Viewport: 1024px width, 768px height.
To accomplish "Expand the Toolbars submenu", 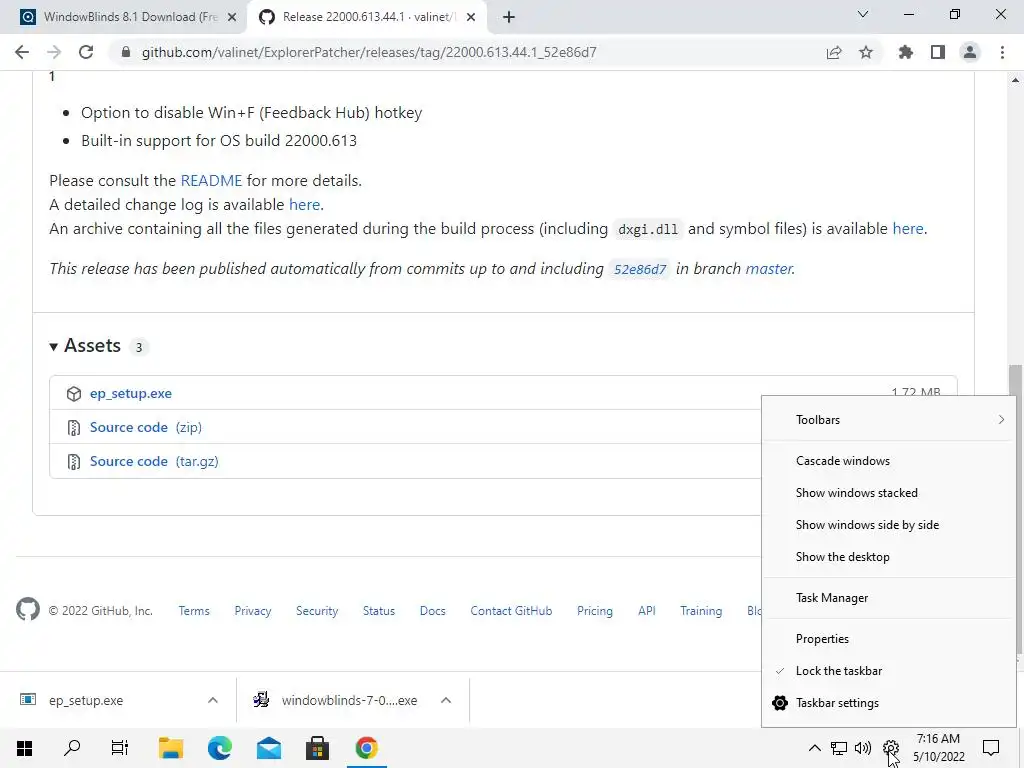I will point(889,420).
